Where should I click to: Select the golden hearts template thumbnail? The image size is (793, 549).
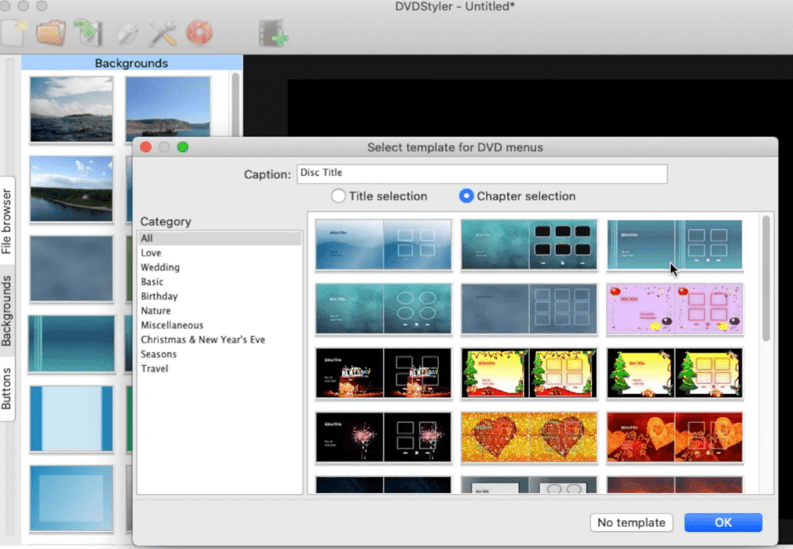[x=528, y=436]
